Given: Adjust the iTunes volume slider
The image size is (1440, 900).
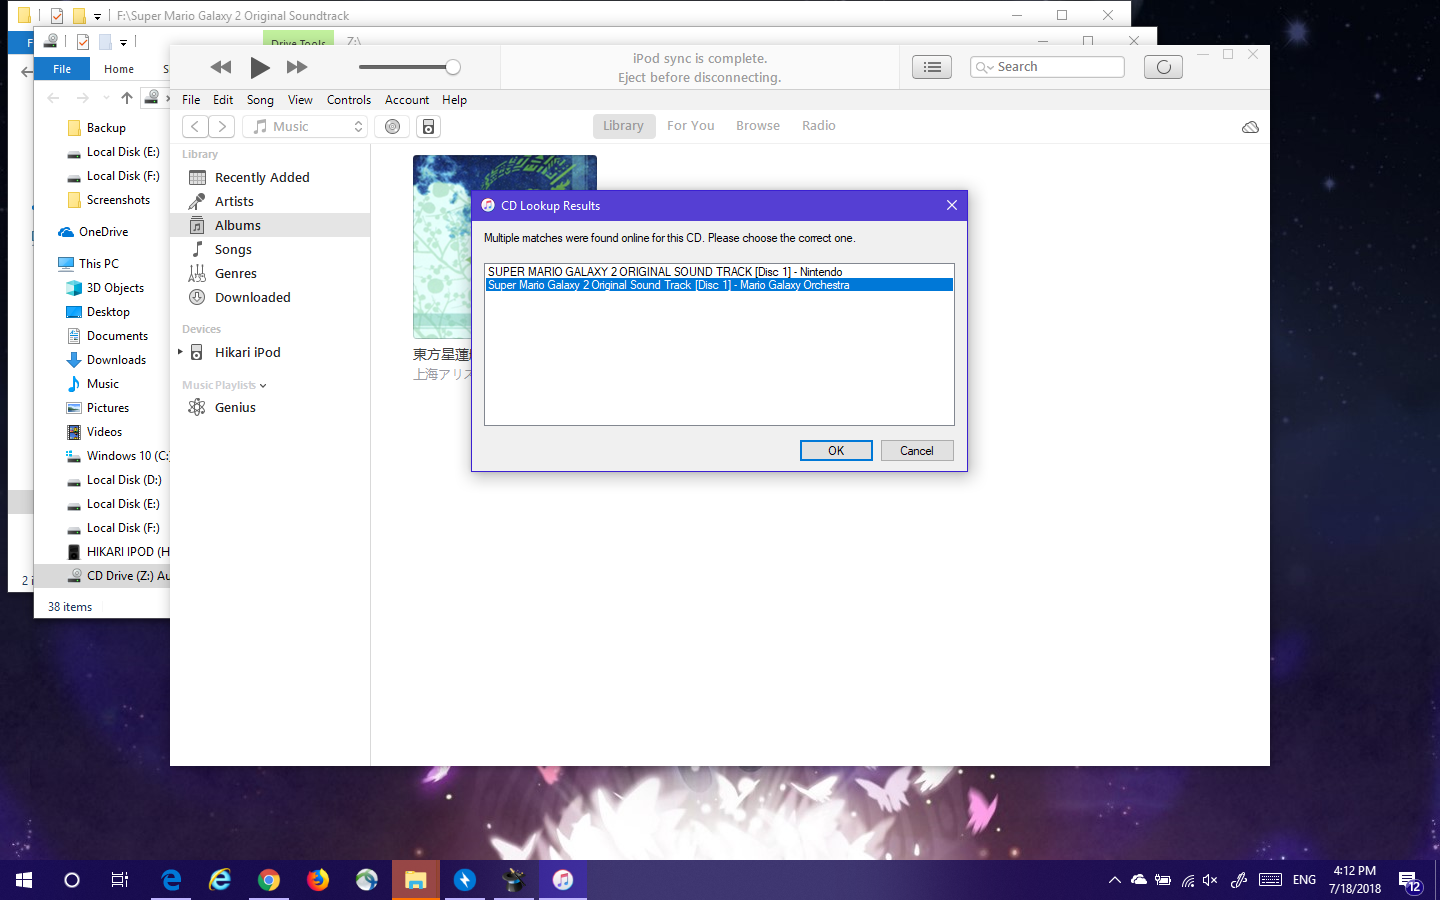Looking at the screenshot, I should (410, 67).
